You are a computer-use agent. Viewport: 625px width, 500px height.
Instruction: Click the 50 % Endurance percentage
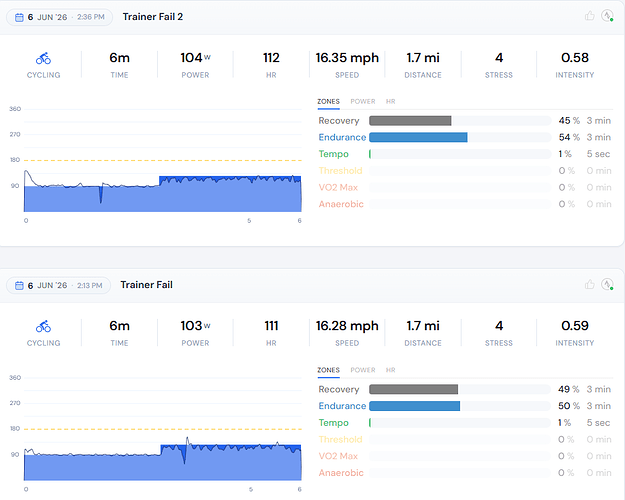point(569,406)
